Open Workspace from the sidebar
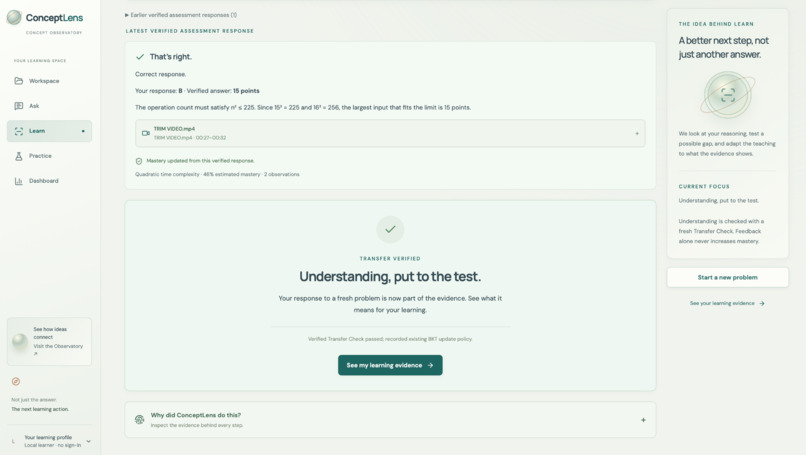 tap(49, 81)
